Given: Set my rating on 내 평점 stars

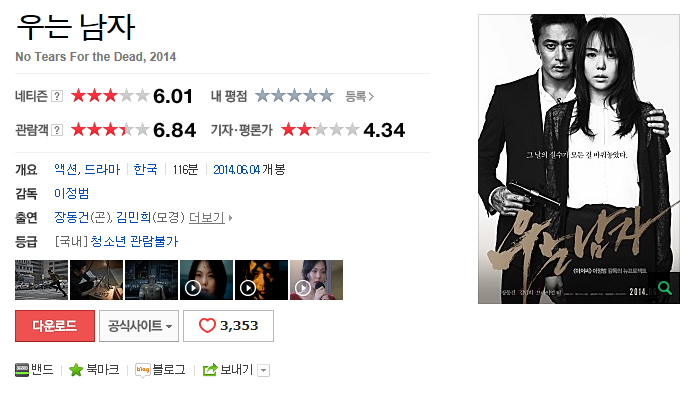Looking at the screenshot, I should click(294, 96).
